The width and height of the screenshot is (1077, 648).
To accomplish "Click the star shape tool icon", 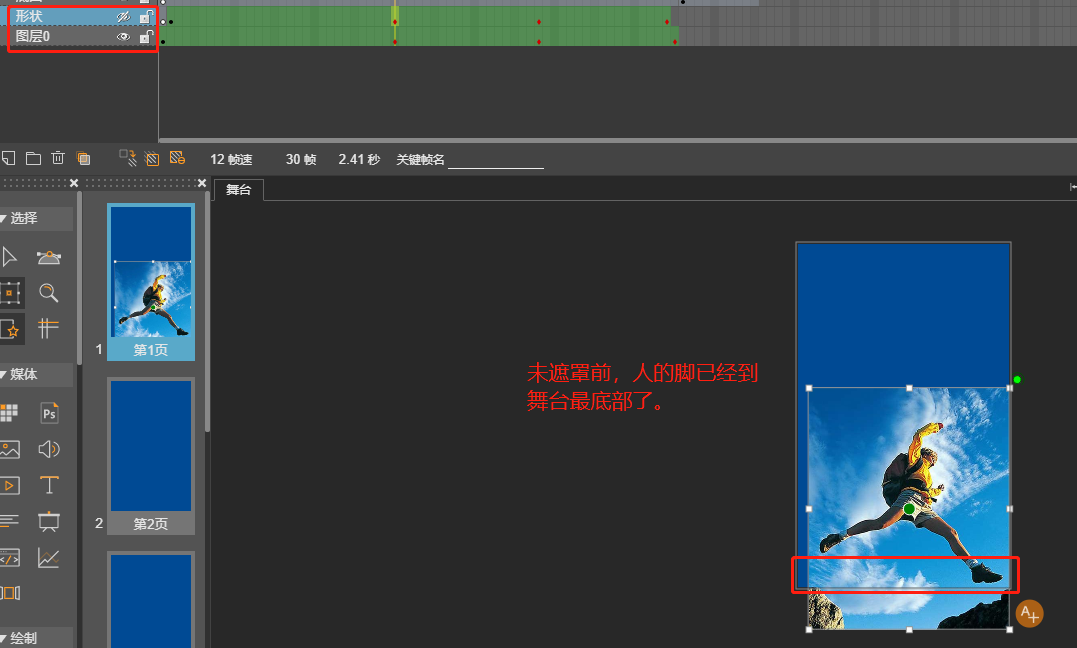I will click(10, 328).
